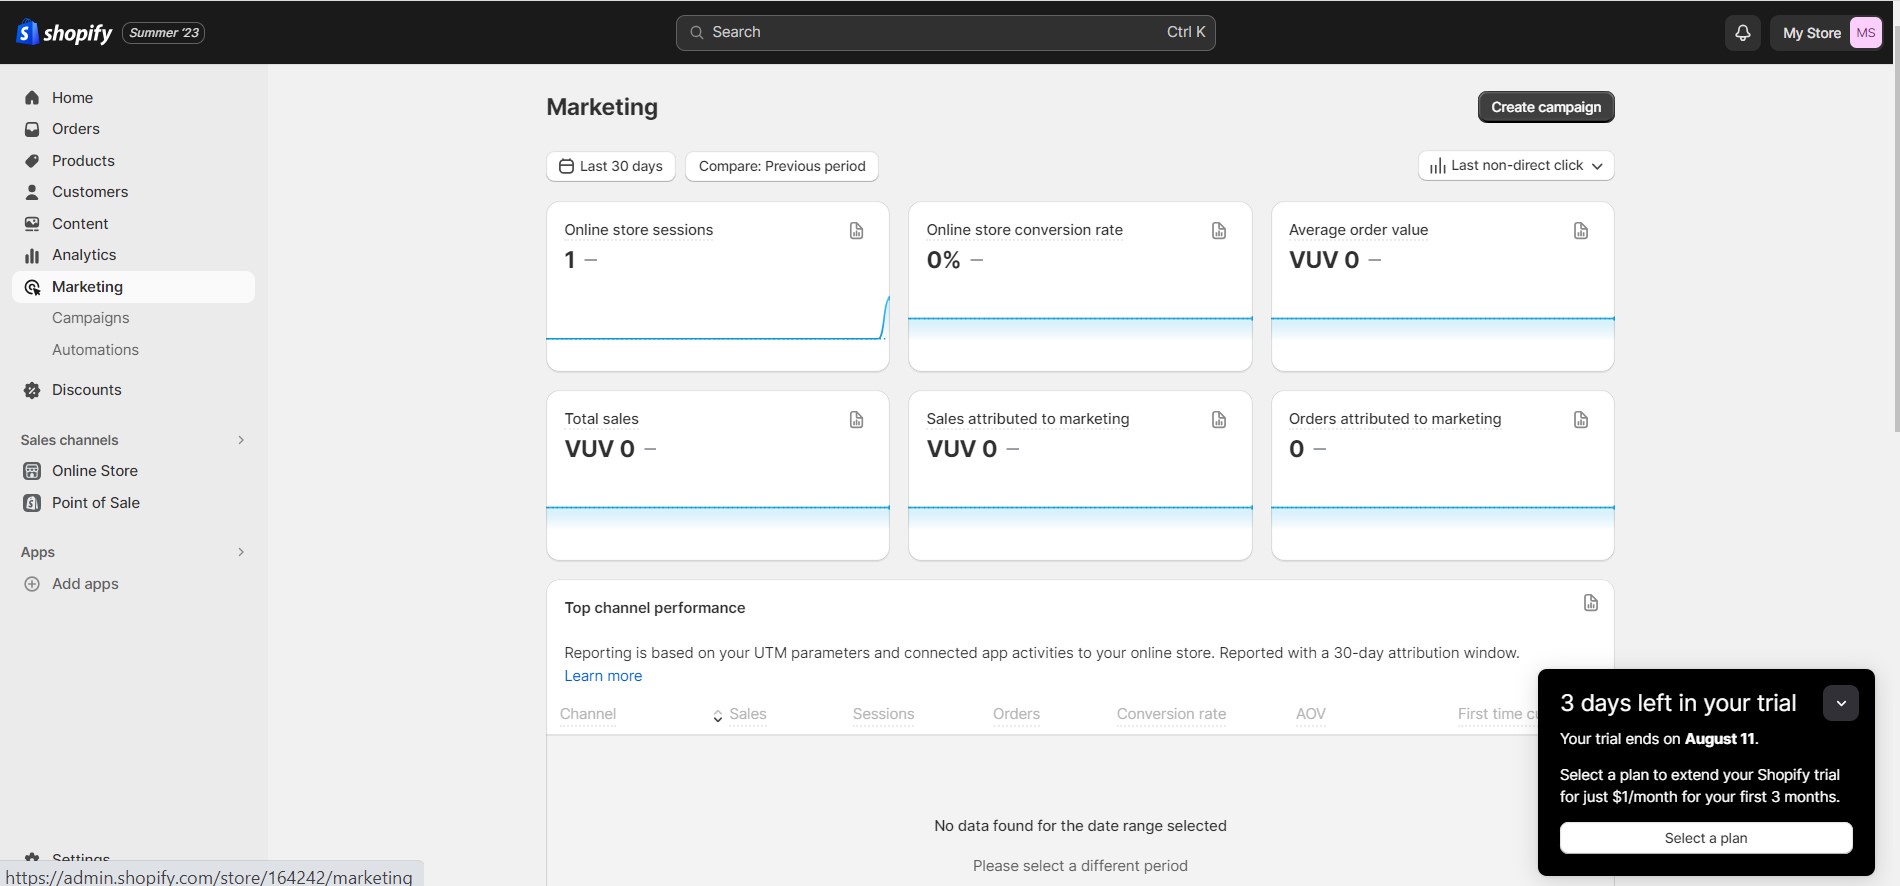Image resolution: width=1900 pixels, height=886 pixels.
Task: Click the Conversion rate column header
Action: coord(1171,714)
